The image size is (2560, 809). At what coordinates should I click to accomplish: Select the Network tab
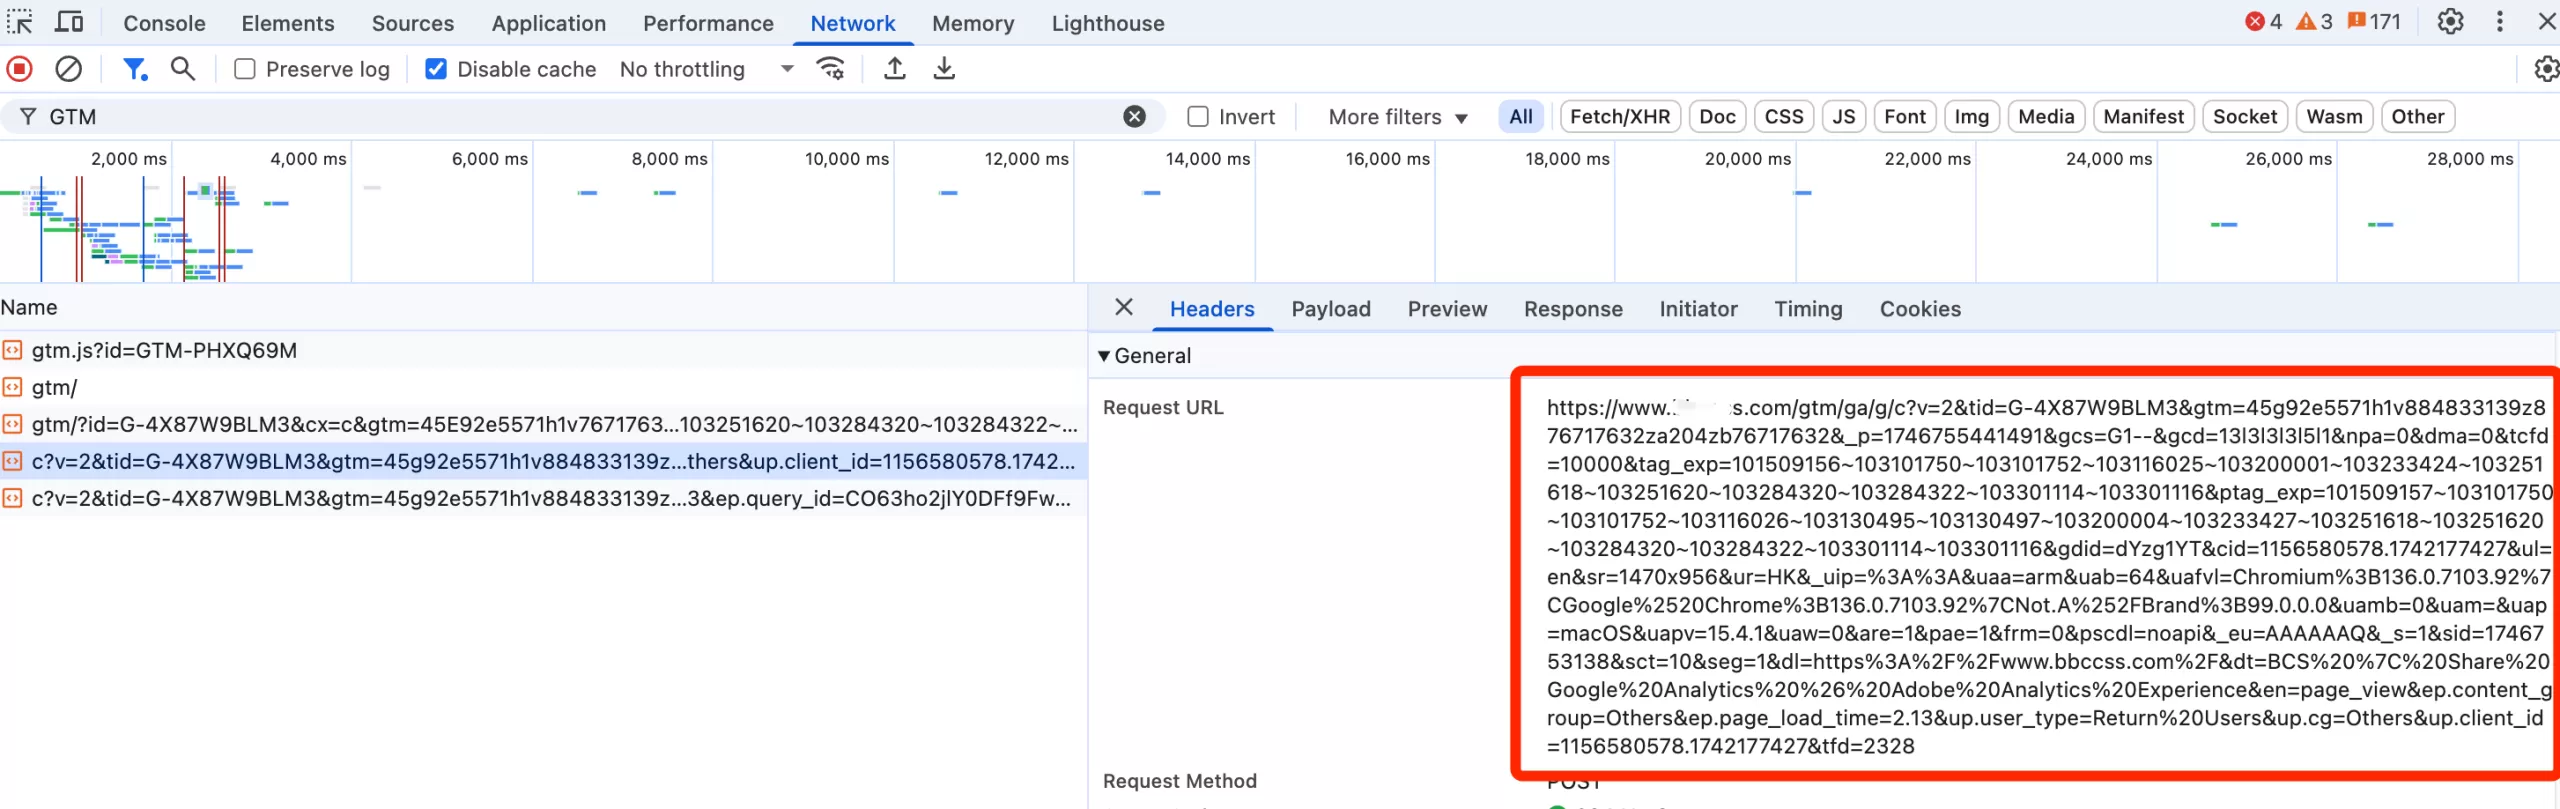(x=853, y=22)
